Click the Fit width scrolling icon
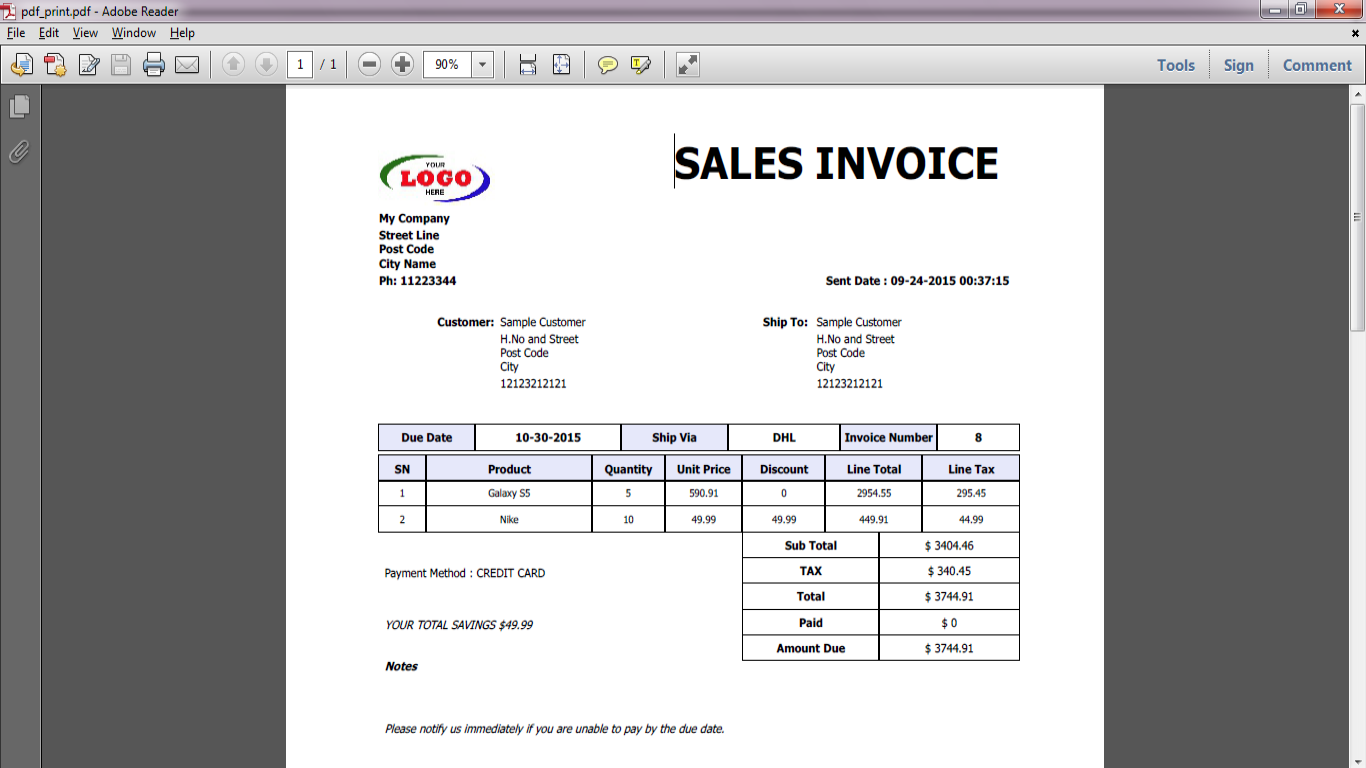 point(528,65)
